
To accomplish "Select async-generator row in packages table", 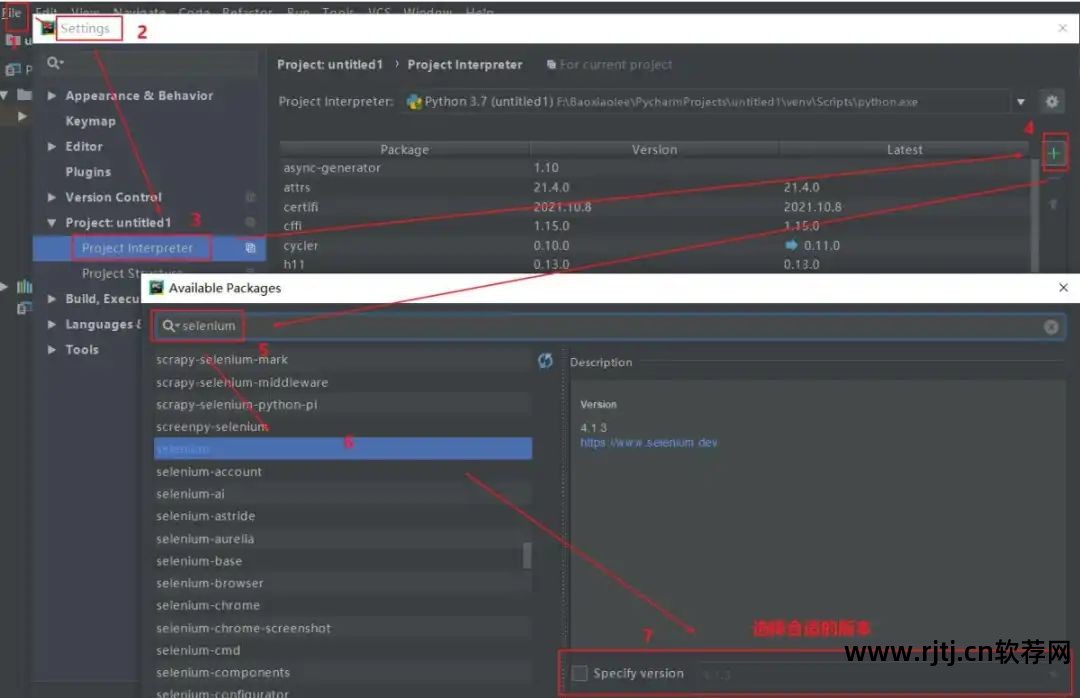I will [x=654, y=167].
